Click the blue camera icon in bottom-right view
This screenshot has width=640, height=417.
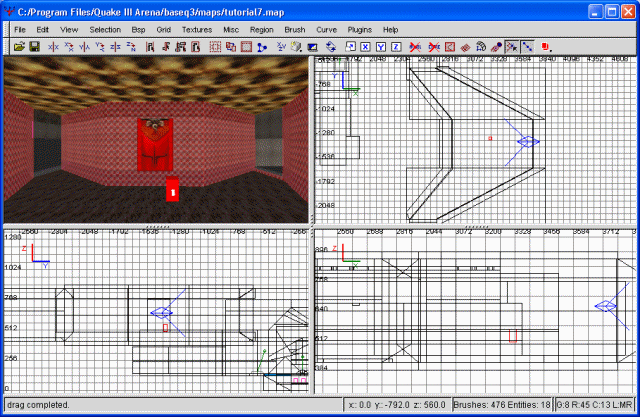tap(606, 306)
